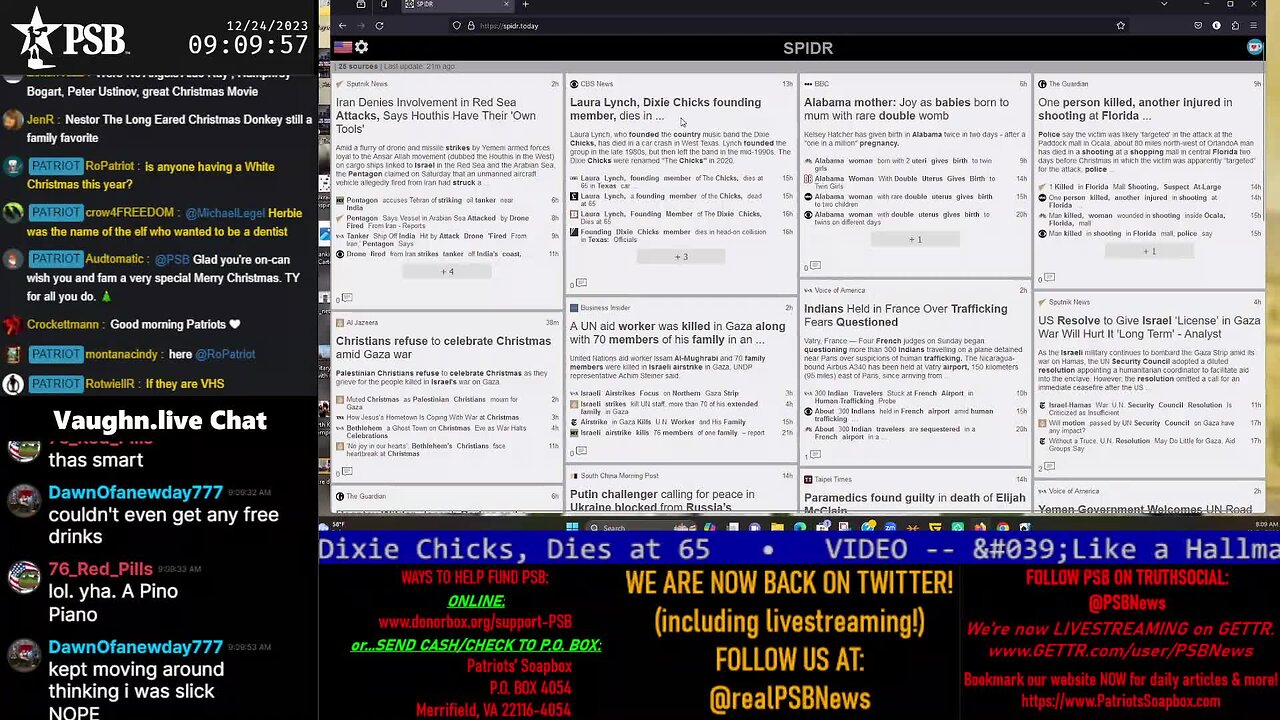Image resolution: width=1280 pixels, height=720 pixels.
Task: Click the South China Morning Post source label
Action: [619, 476]
